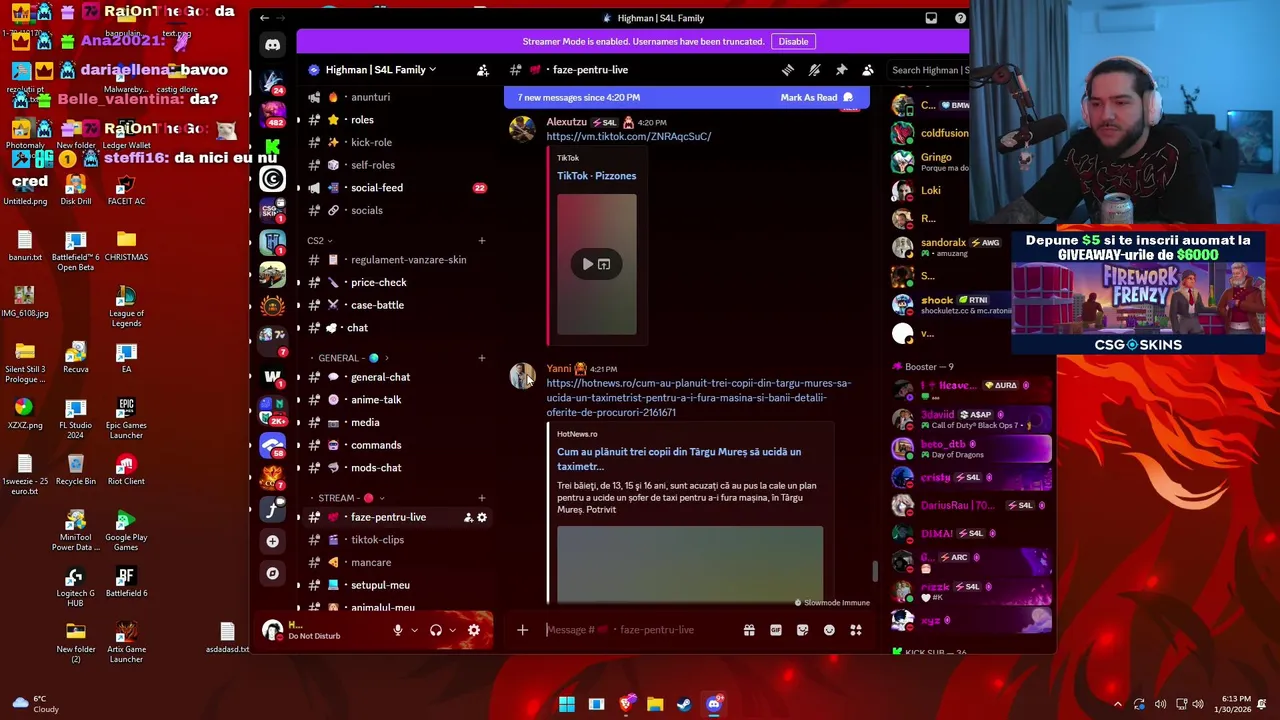Open File Explorer from taskbar
Viewport: 1280px width, 720px height.
coord(655,704)
